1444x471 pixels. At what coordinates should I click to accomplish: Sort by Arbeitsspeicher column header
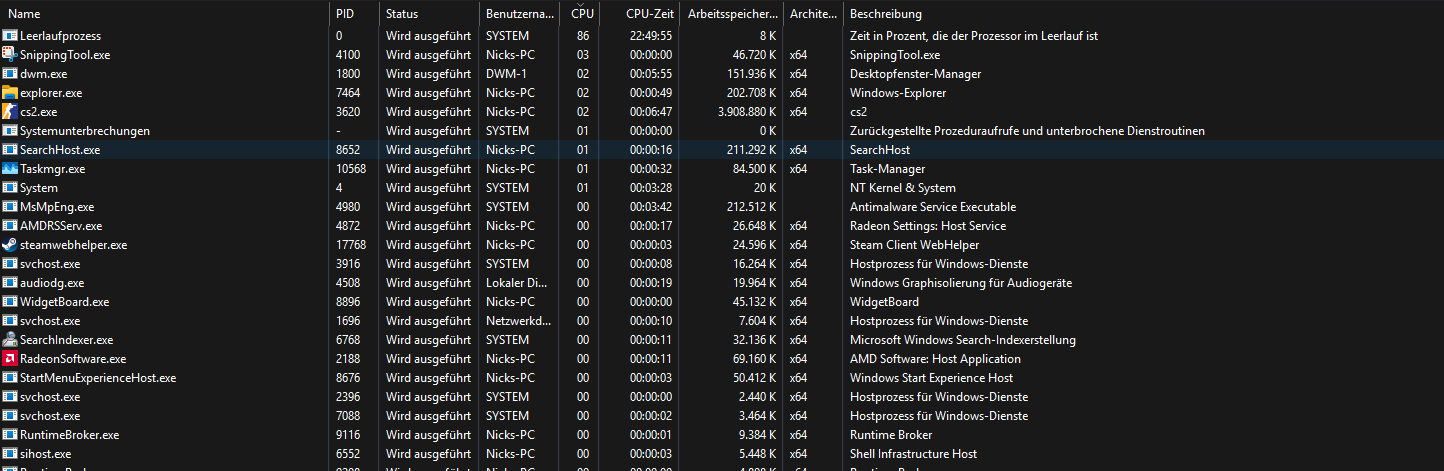point(732,14)
